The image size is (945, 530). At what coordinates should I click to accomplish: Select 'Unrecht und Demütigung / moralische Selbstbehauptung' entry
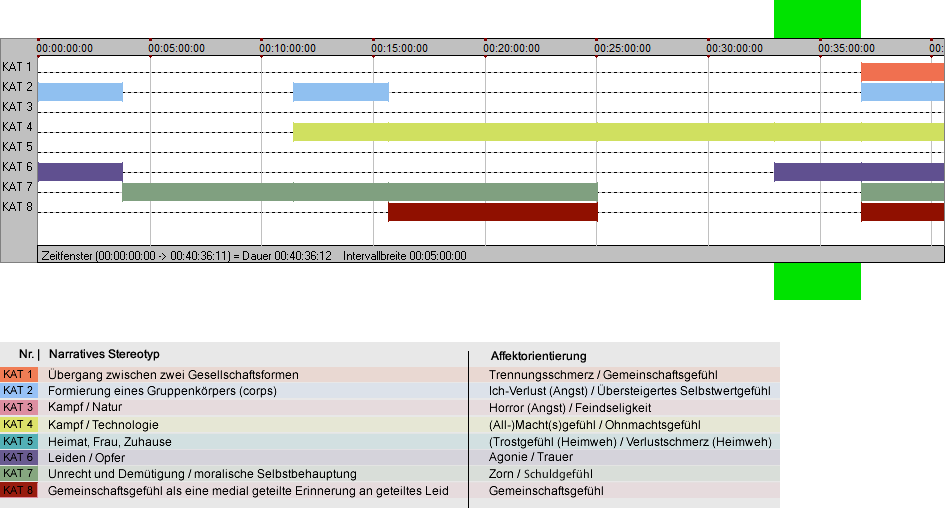202,474
